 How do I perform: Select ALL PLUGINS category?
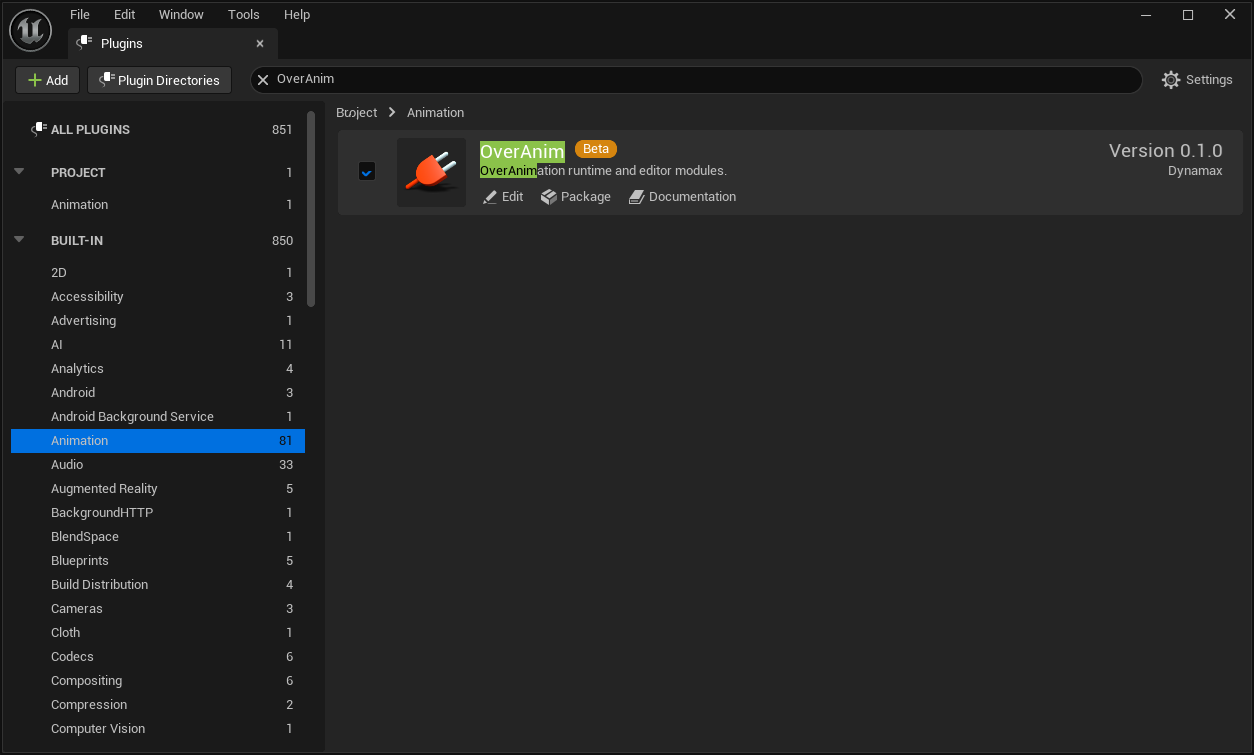(x=158, y=129)
